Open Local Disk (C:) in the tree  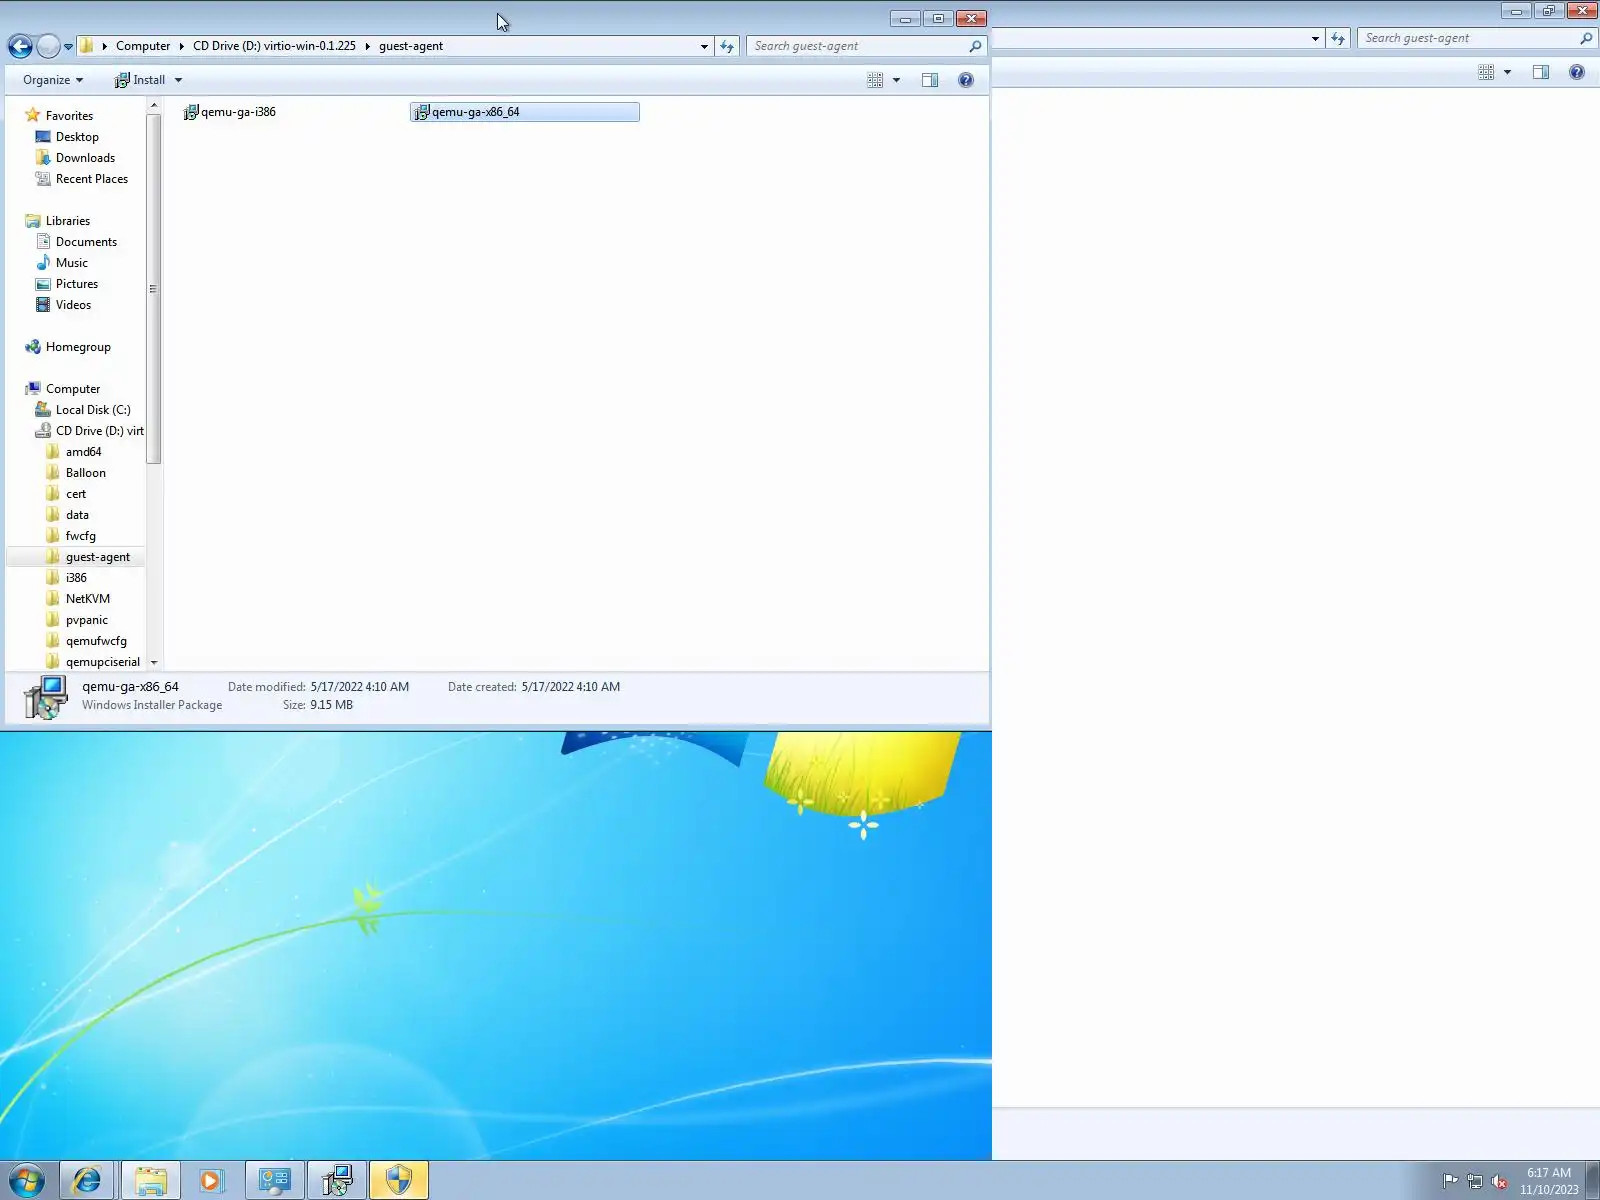click(93, 410)
